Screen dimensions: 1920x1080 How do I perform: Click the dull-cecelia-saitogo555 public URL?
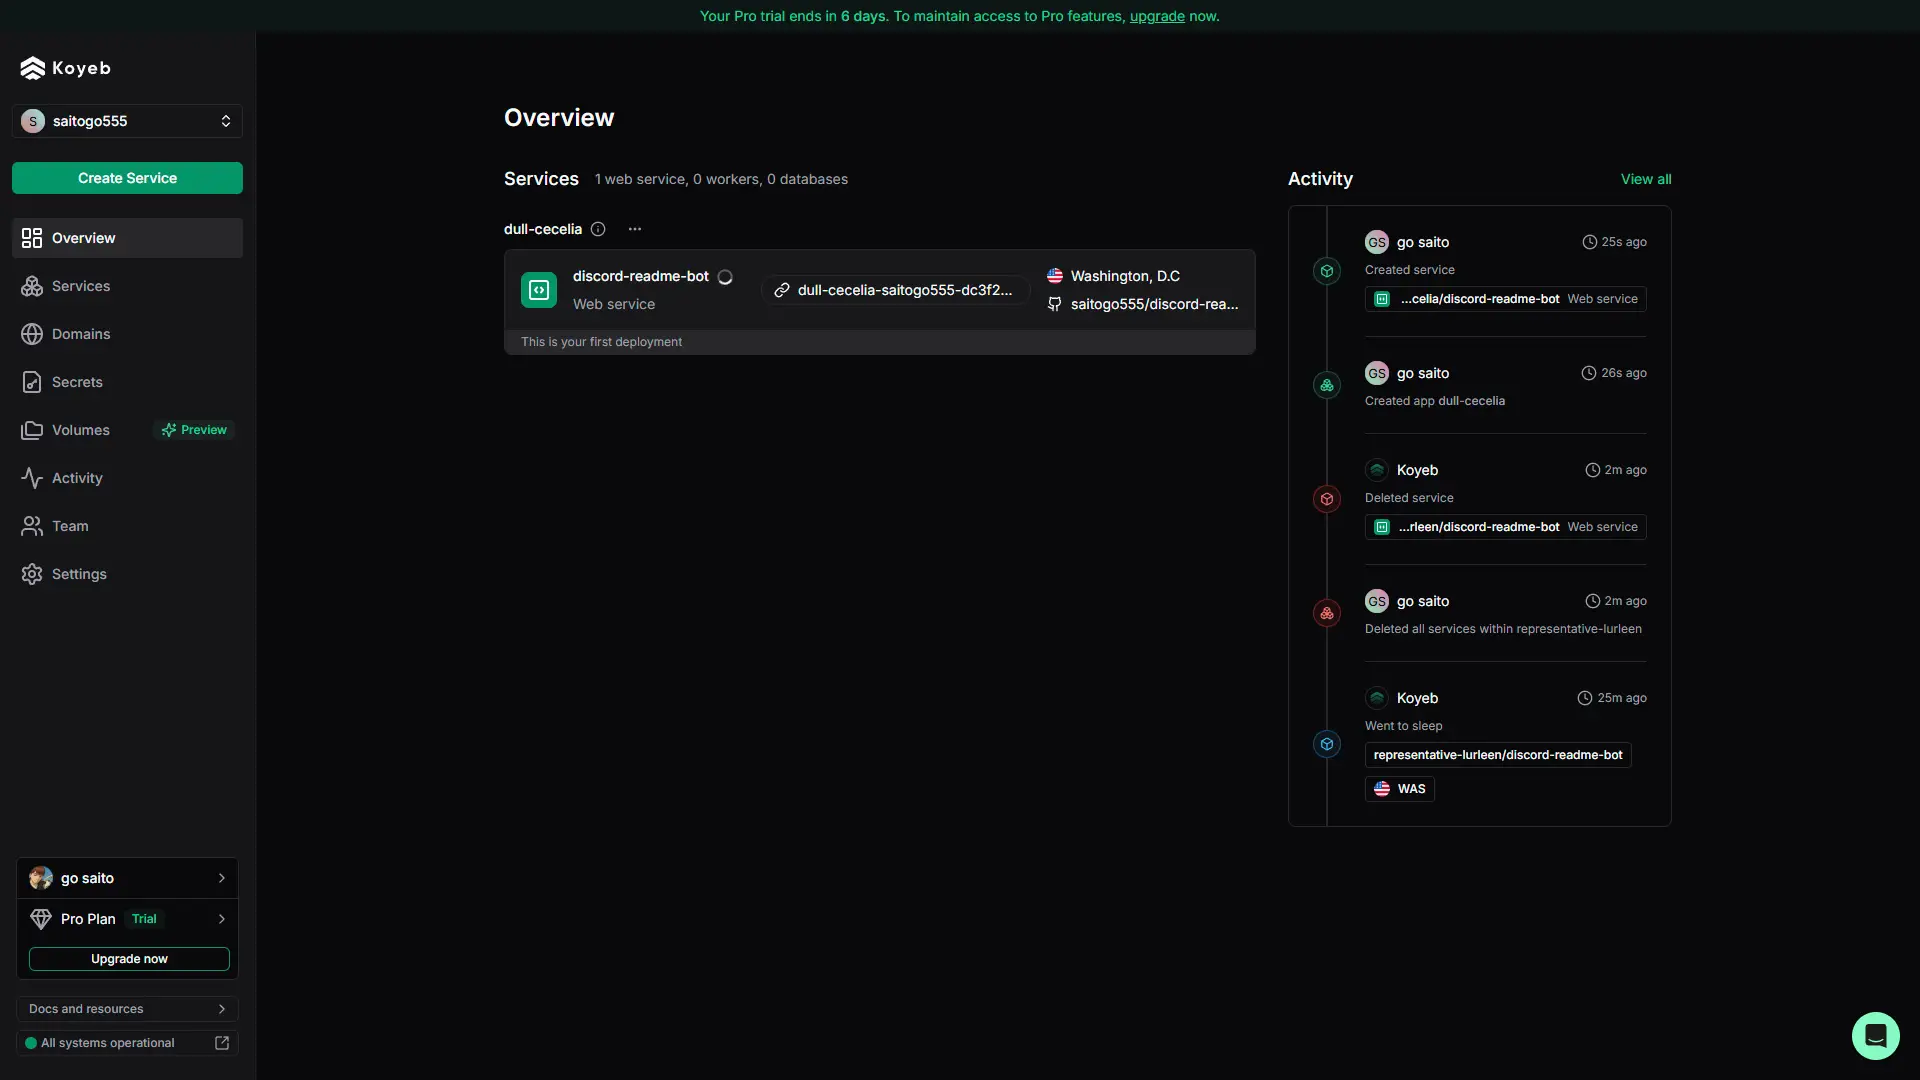click(895, 290)
